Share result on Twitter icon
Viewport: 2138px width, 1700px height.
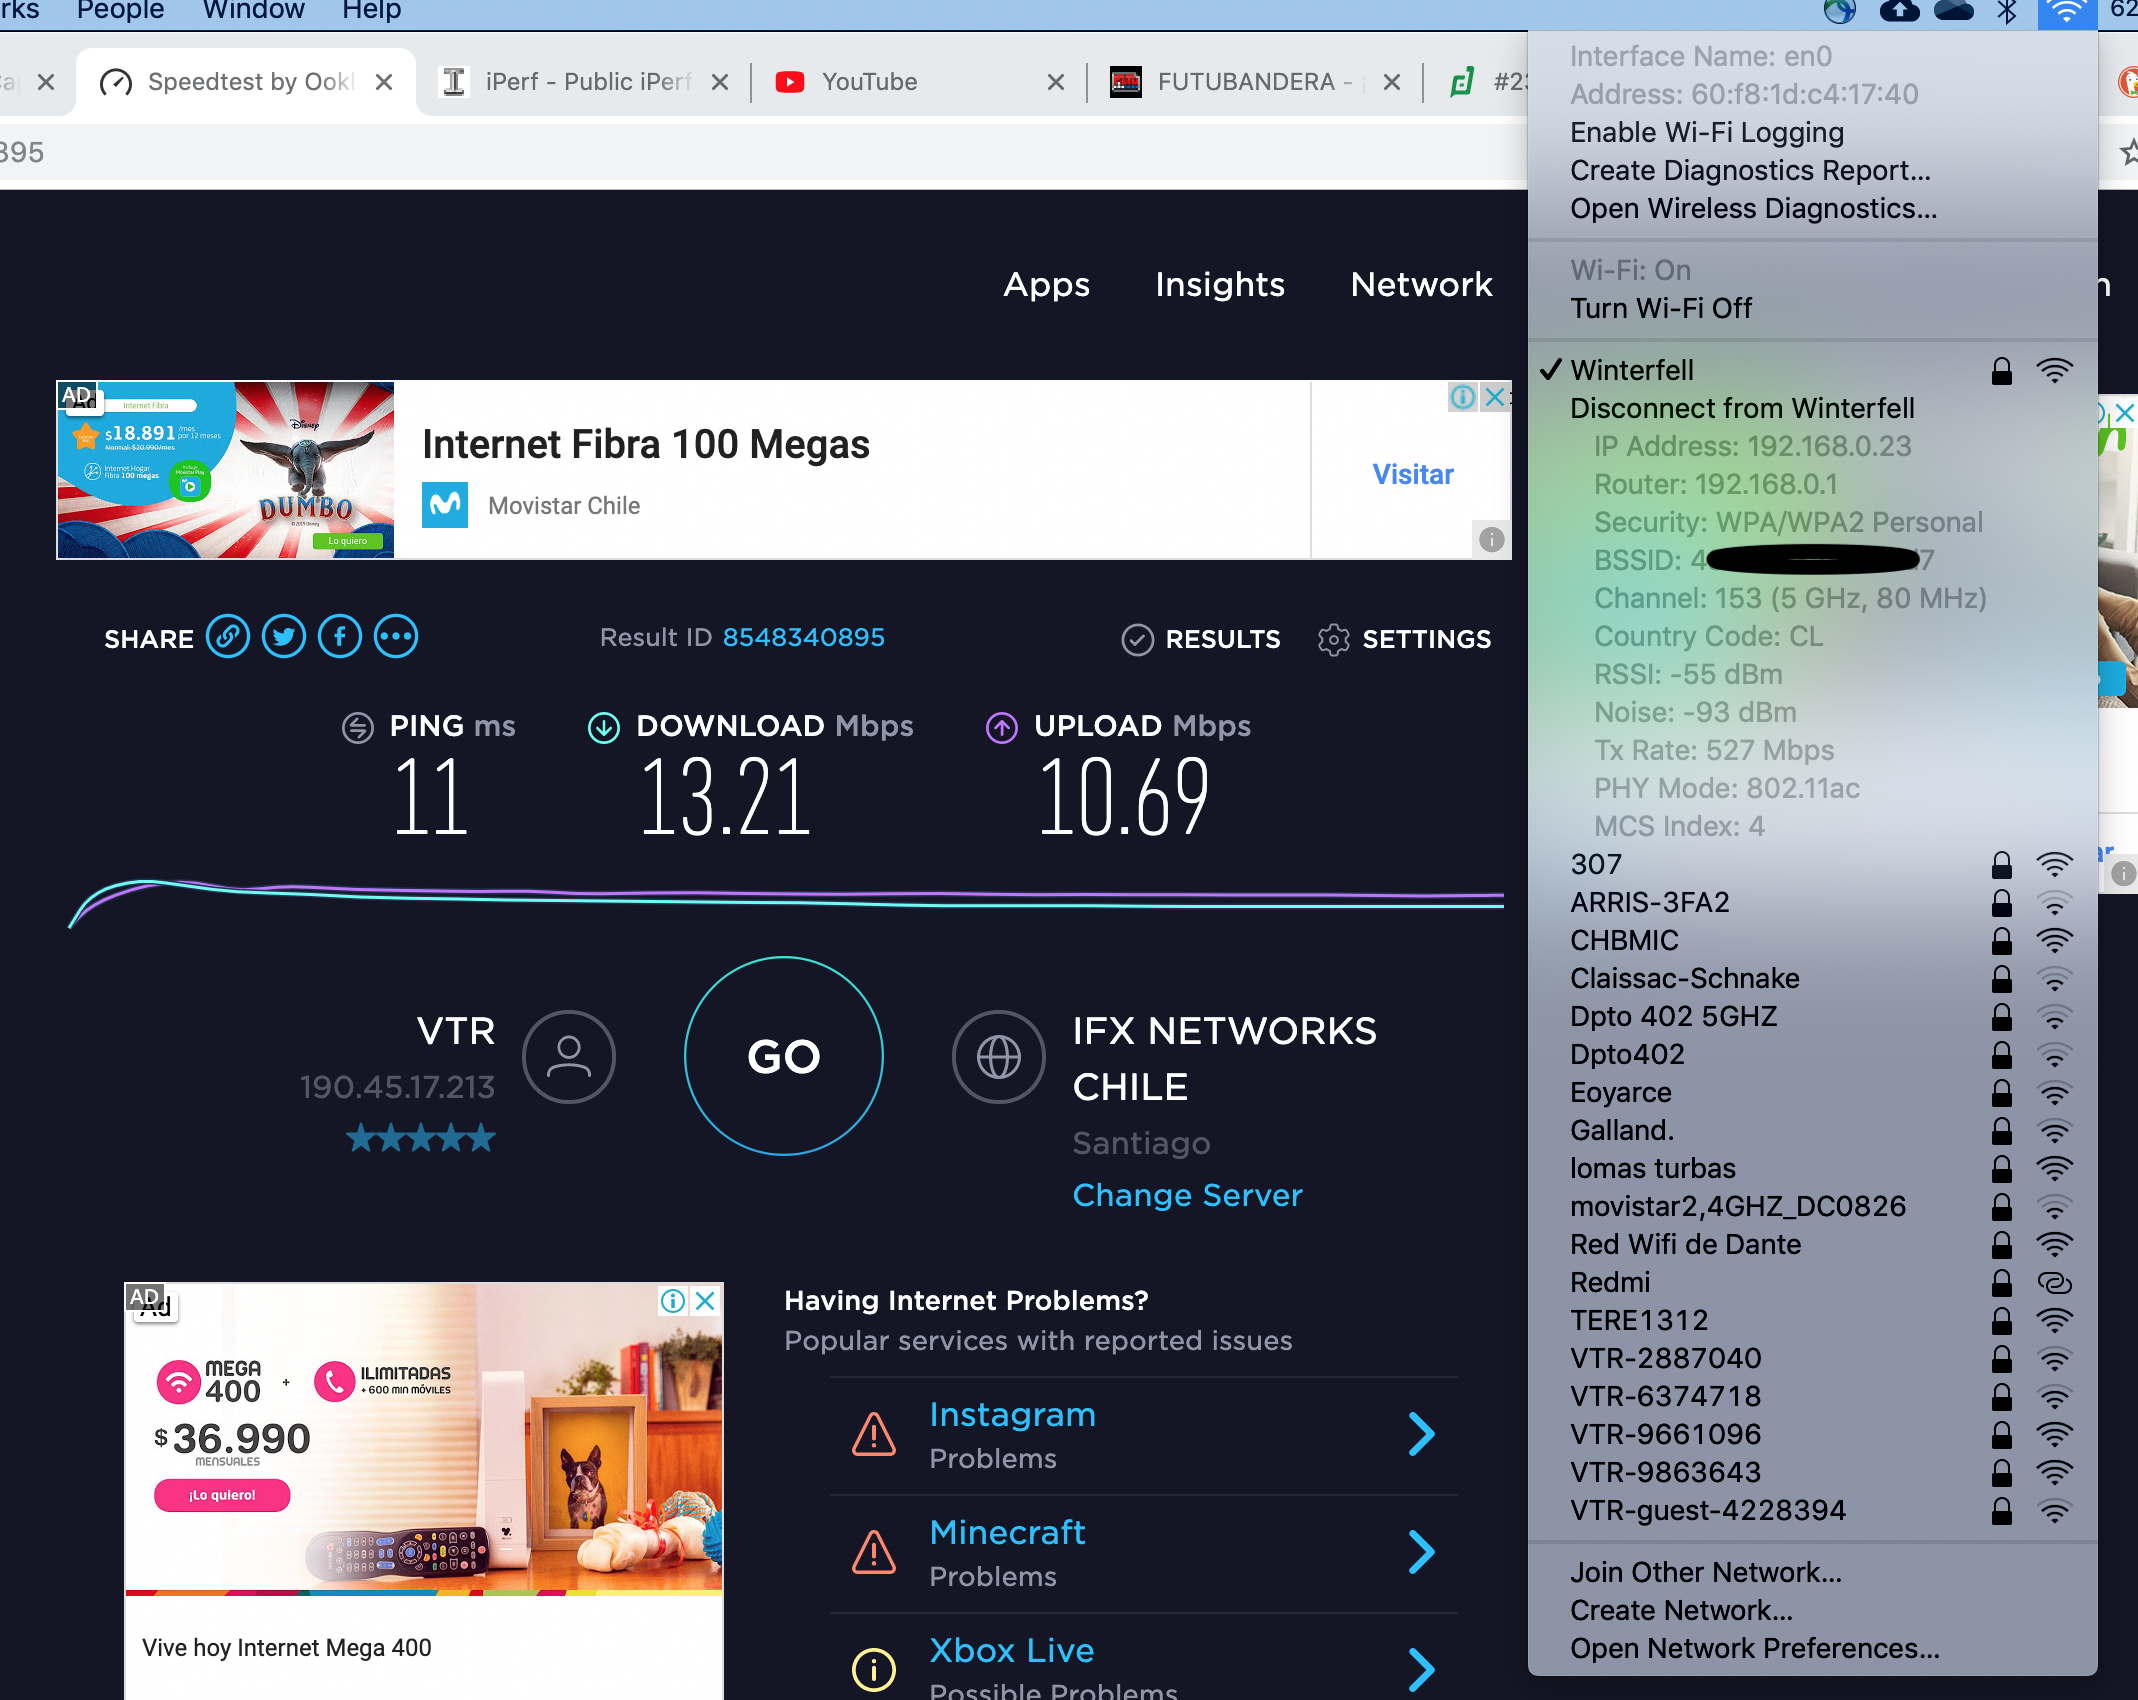point(284,637)
